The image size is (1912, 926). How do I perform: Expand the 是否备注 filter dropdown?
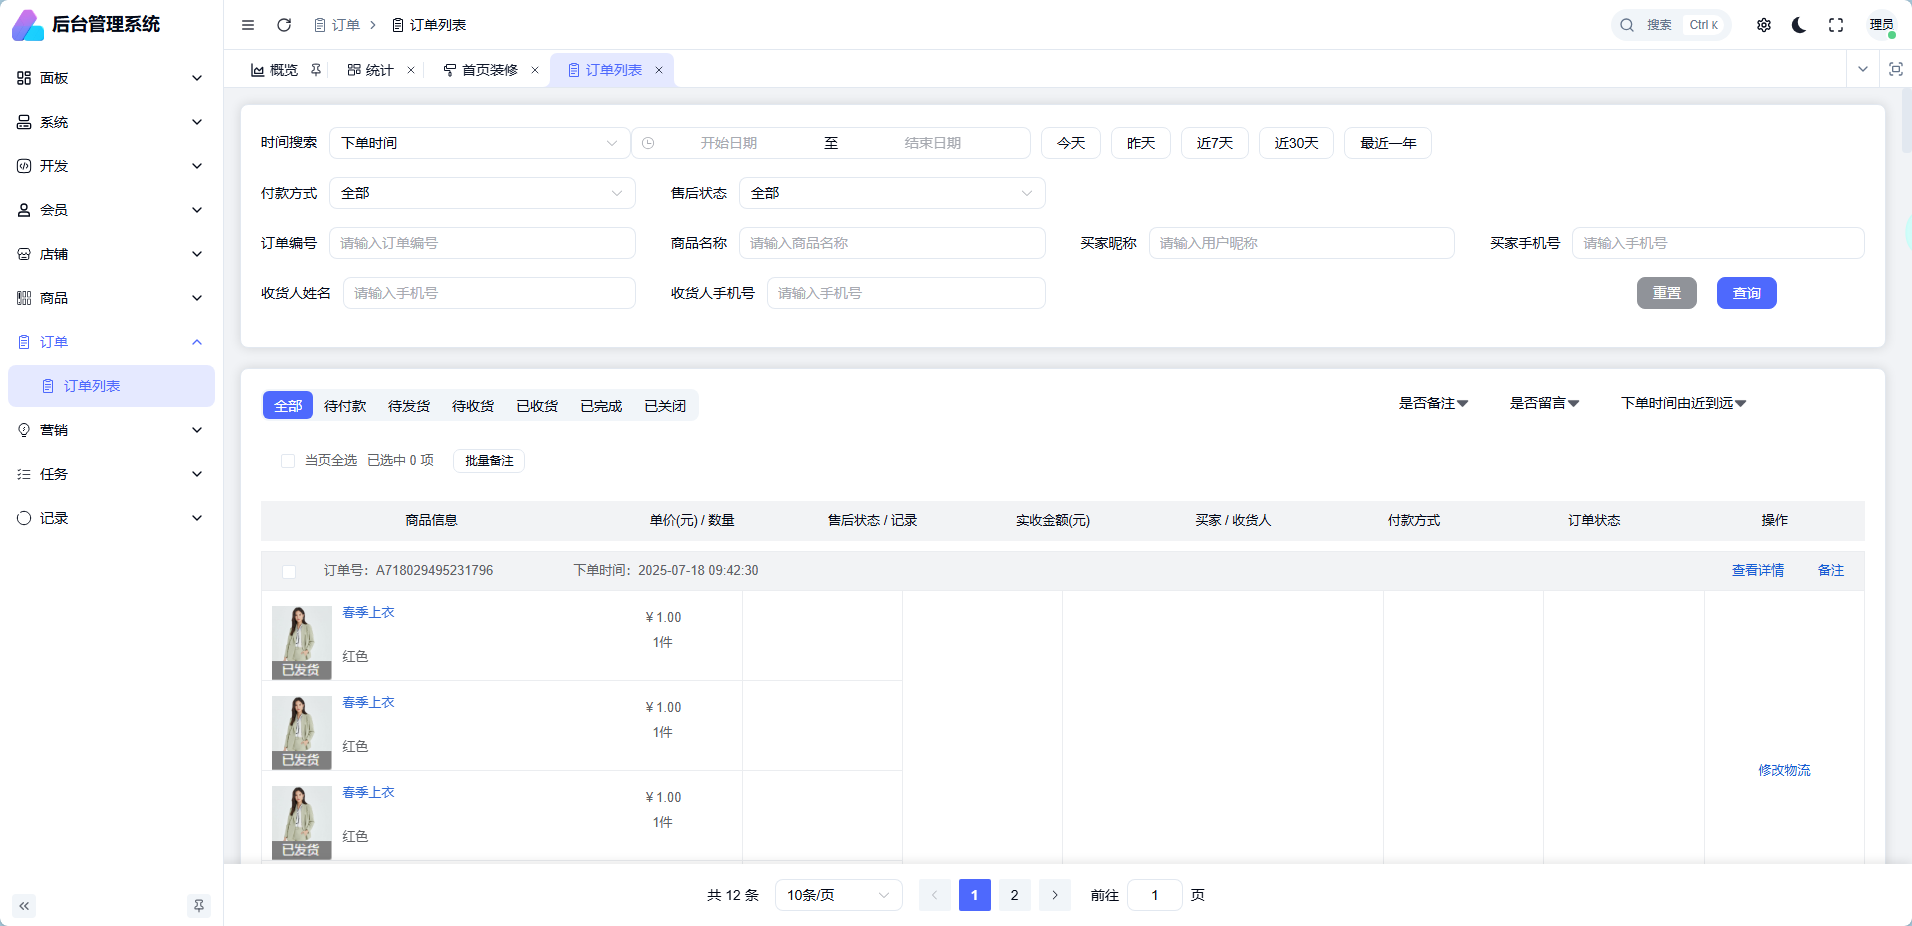pyautogui.click(x=1434, y=403)
